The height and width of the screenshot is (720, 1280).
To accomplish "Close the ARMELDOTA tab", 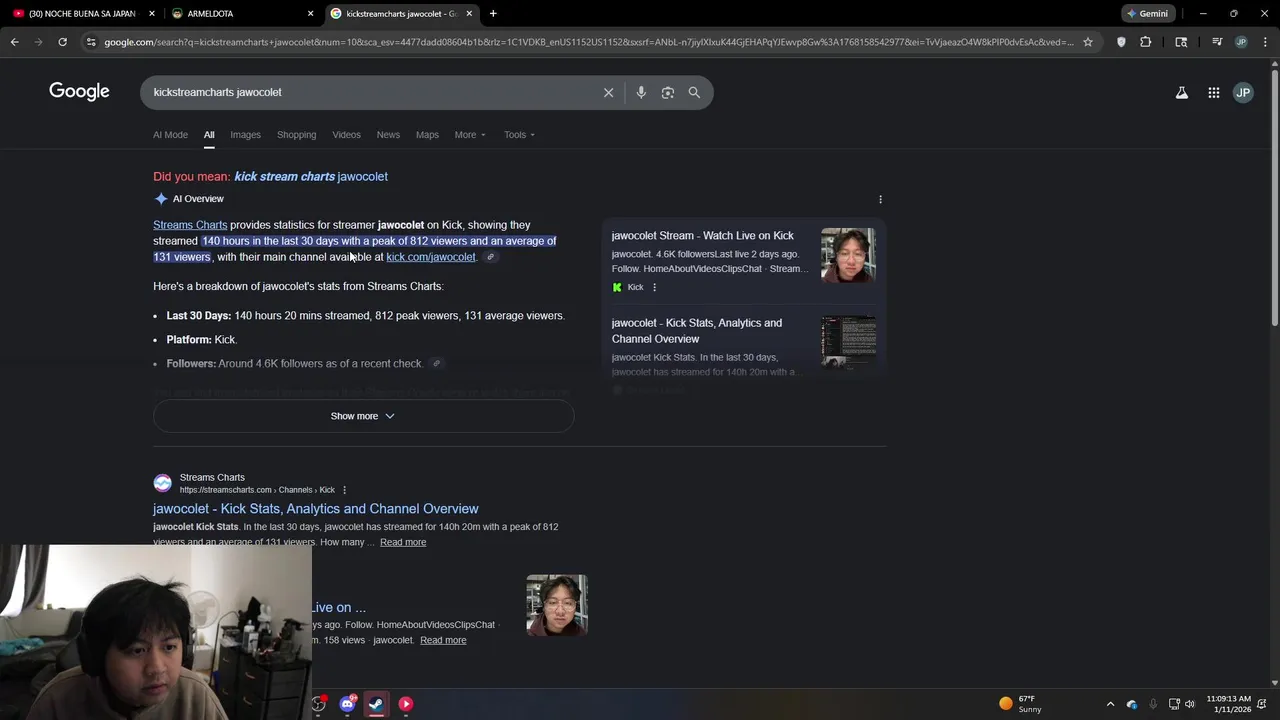I will click(310, 14).
